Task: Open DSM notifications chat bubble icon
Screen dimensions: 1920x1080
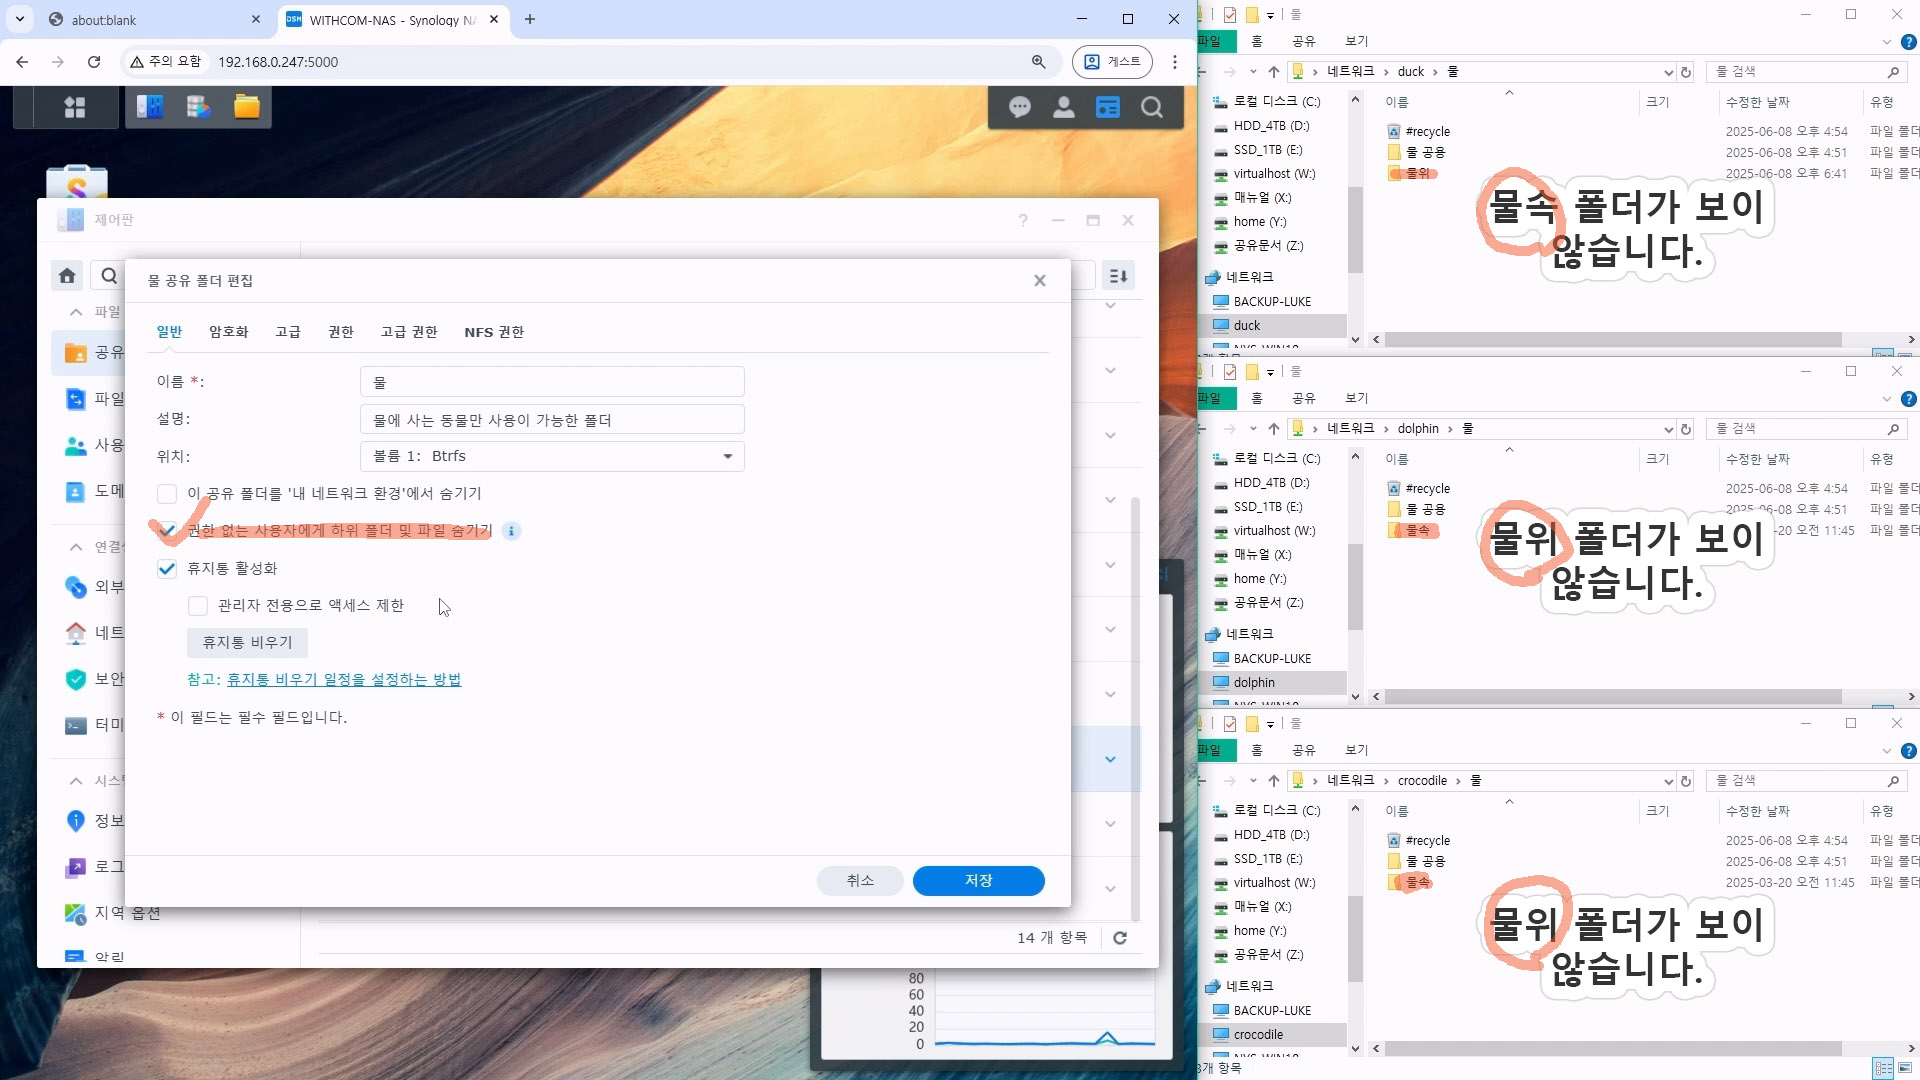Action: click(x=1020, y=107)
